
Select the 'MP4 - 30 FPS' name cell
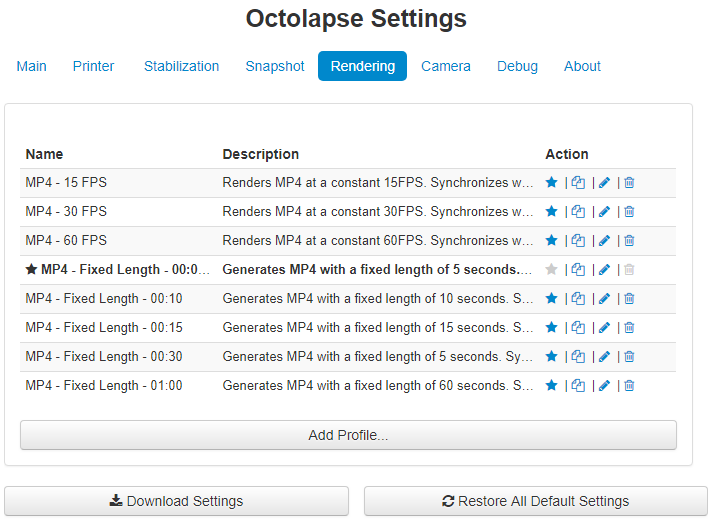[x=66, y=211]
